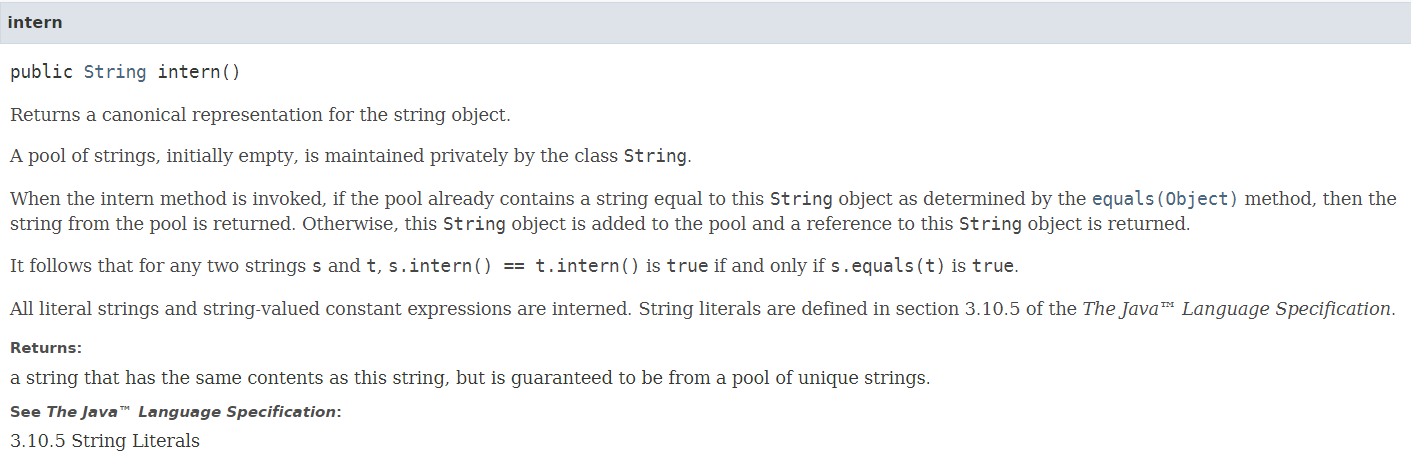This screenshot has height=468, width=1411.
Task: Click italic "The Java™ Language Specification" in paragraph
Action: (1236, 309)
